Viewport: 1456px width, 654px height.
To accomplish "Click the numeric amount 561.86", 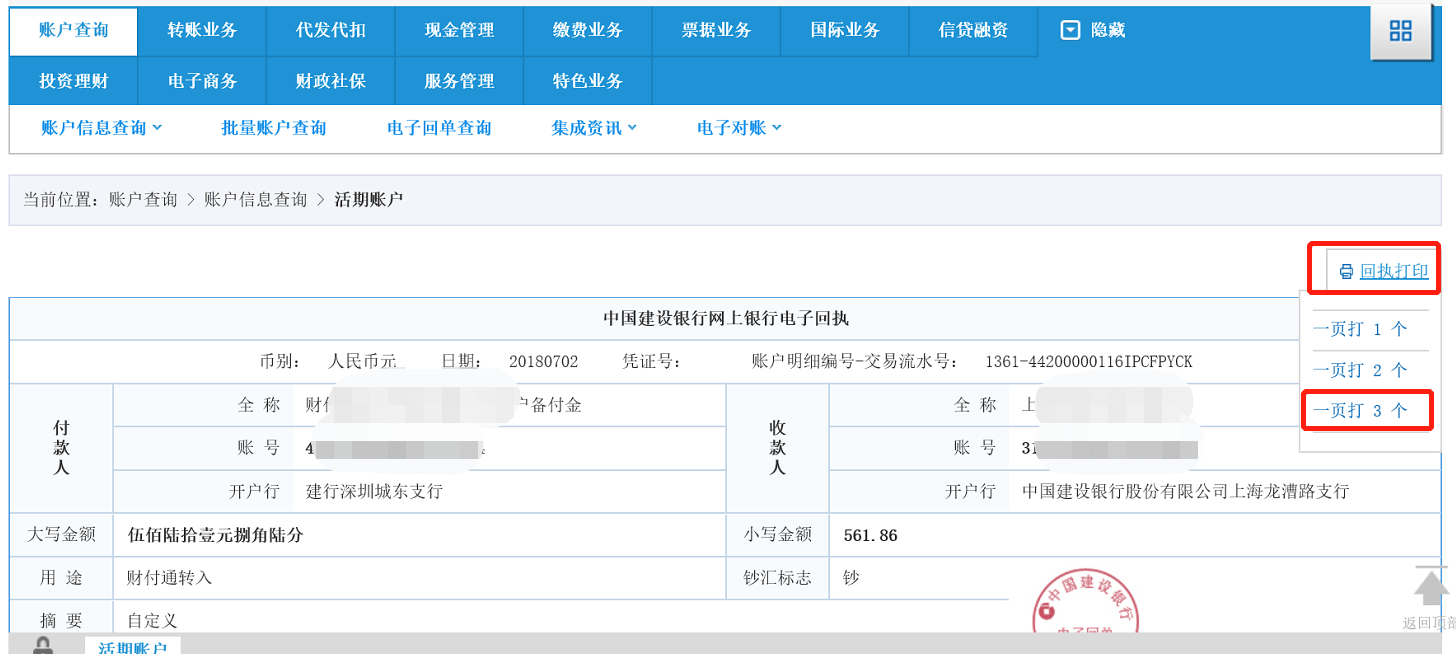I will (x=871, y=535).
